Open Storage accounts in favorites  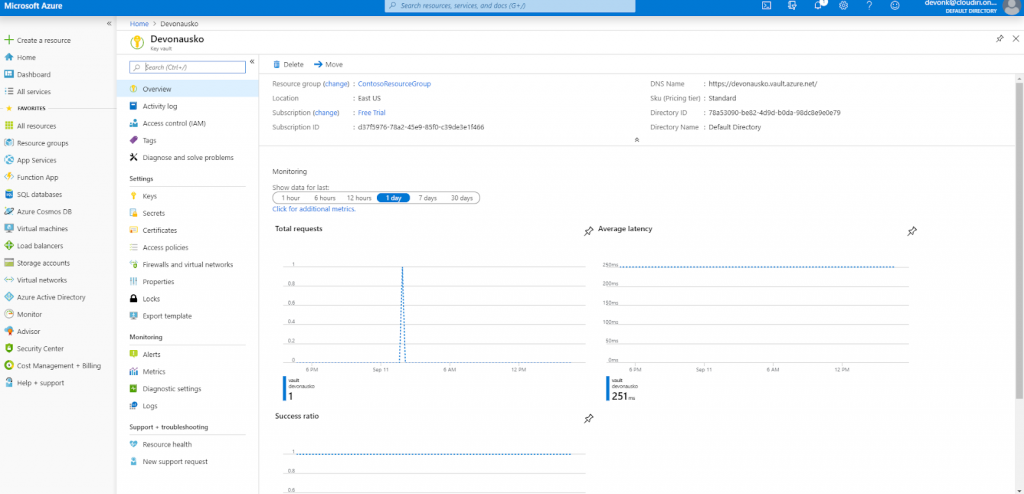click(x=37, y=263)
